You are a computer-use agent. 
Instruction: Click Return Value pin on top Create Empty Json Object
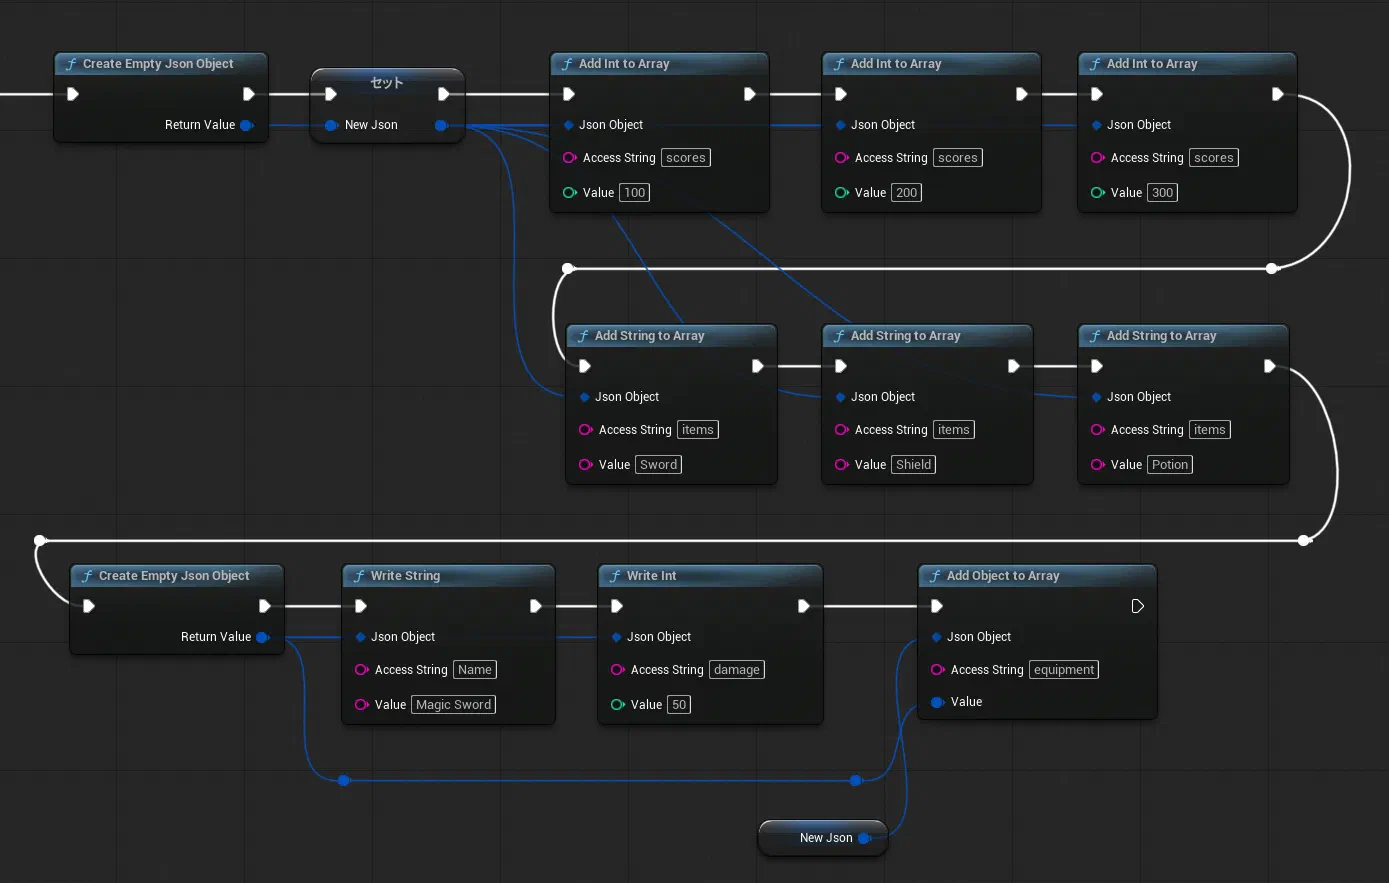tap(246, 125)
